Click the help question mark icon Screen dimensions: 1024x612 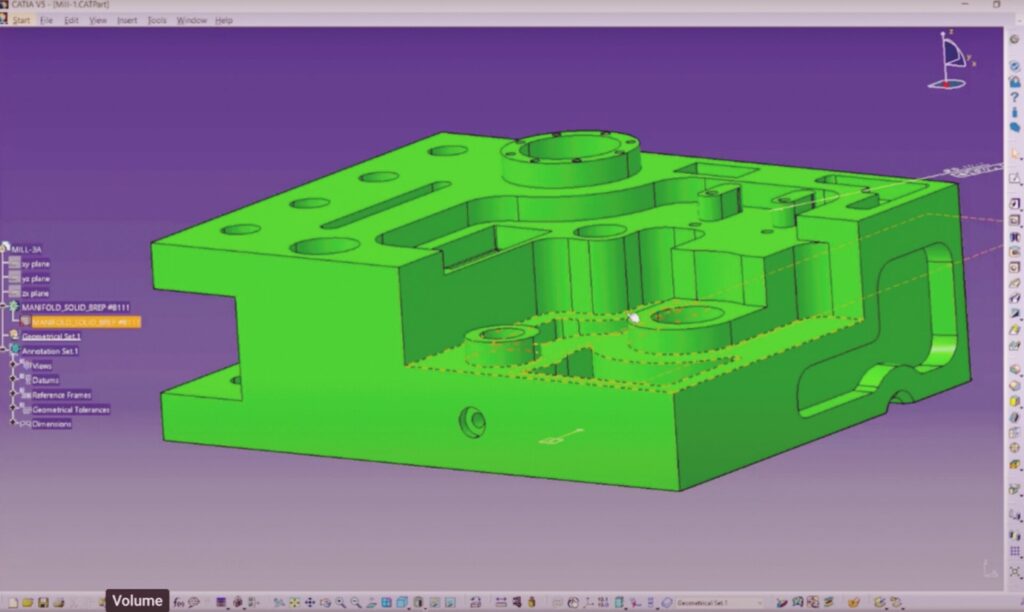click(x=1014, y=97)
